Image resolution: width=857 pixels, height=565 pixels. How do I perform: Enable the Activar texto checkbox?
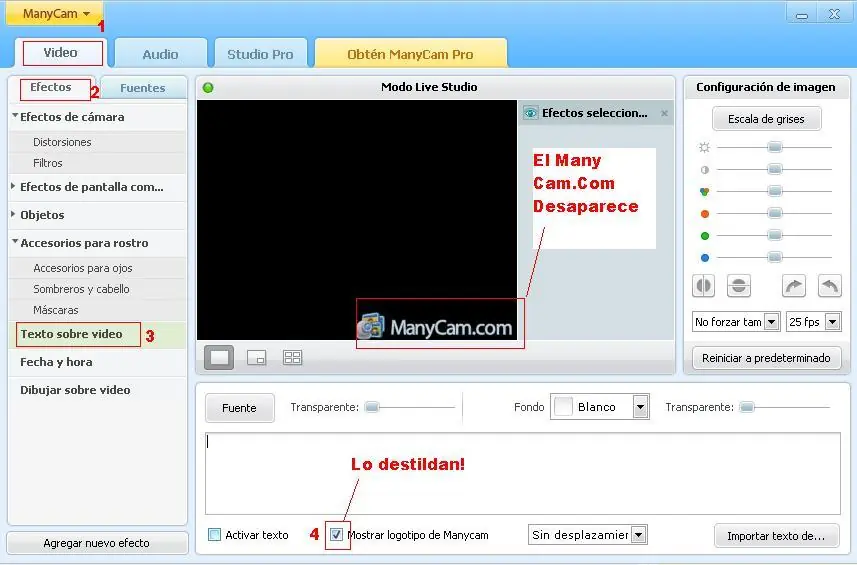[215, 534]
